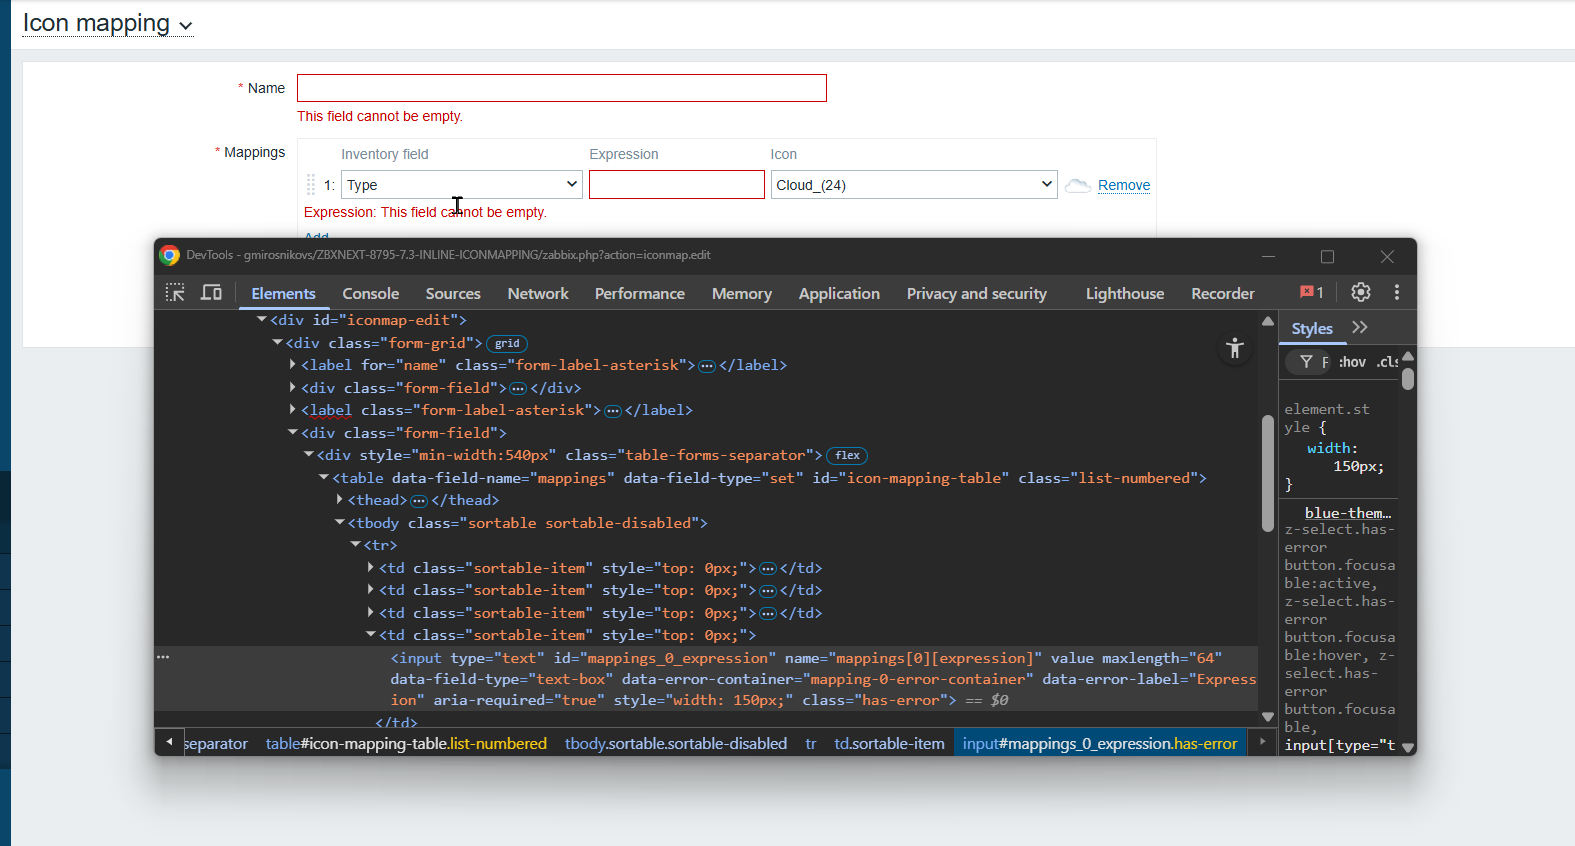Grab the drag handle for mapping row 1

pos(311,185)
